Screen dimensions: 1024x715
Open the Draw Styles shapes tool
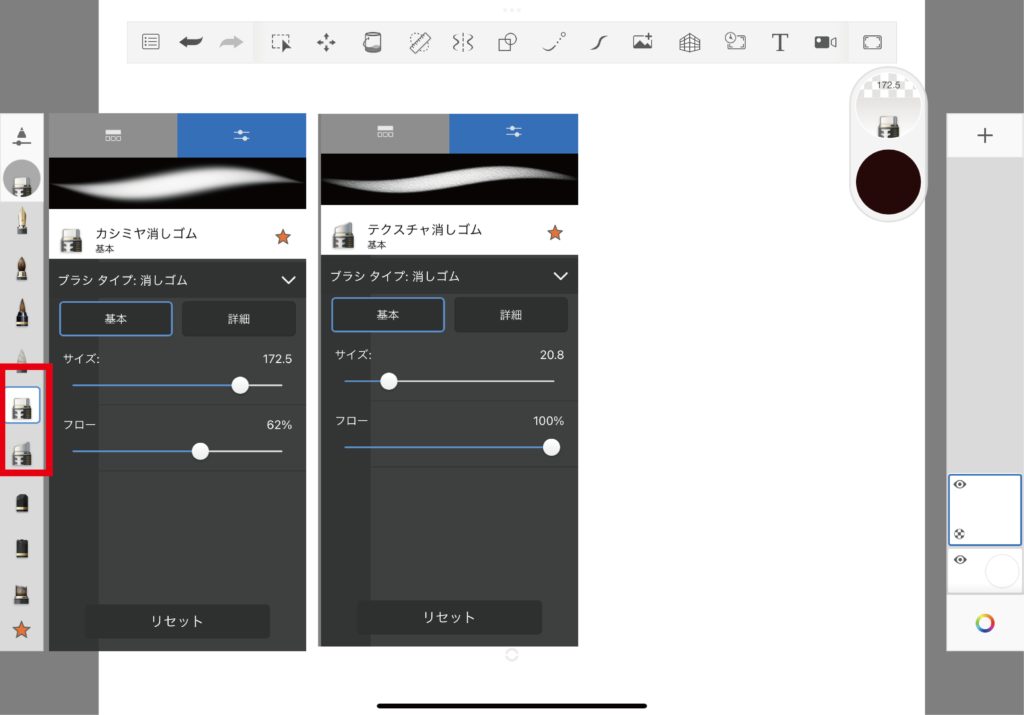pos(507,42)
